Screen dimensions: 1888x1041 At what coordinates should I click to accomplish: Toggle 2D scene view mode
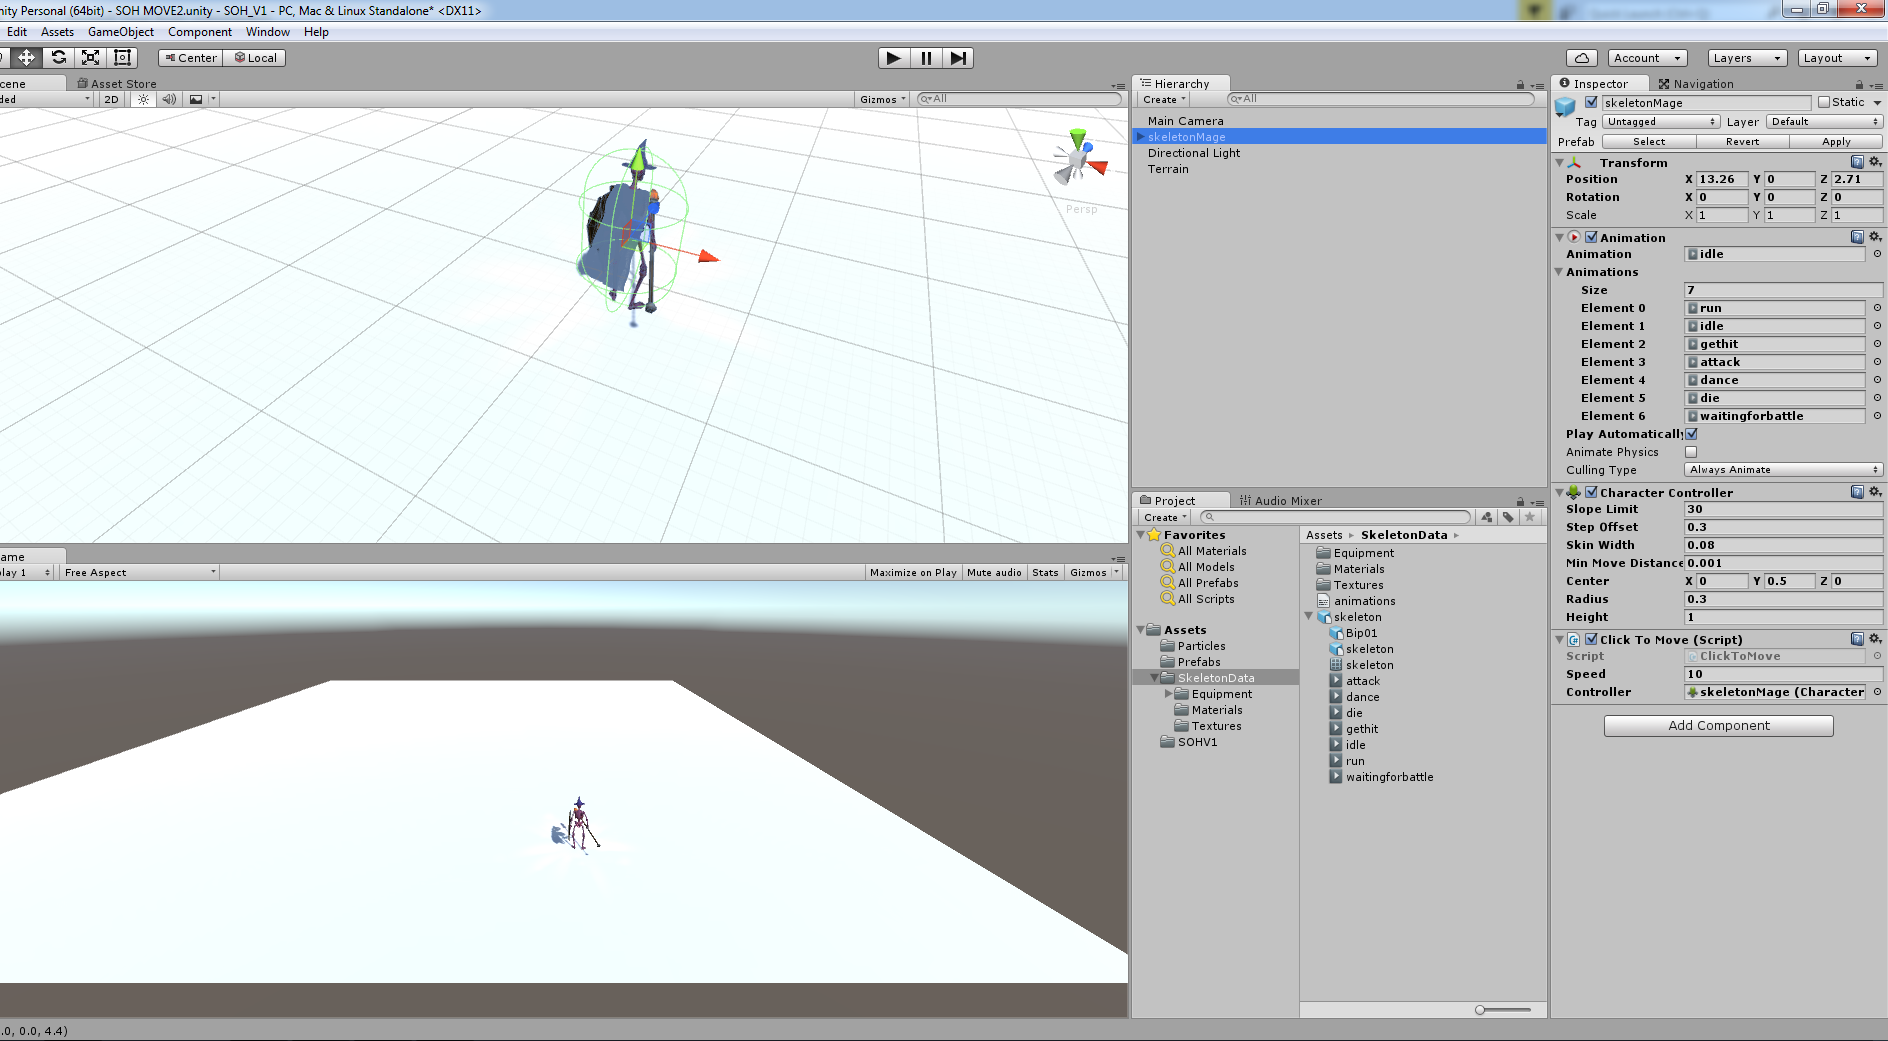click(111, 99)
